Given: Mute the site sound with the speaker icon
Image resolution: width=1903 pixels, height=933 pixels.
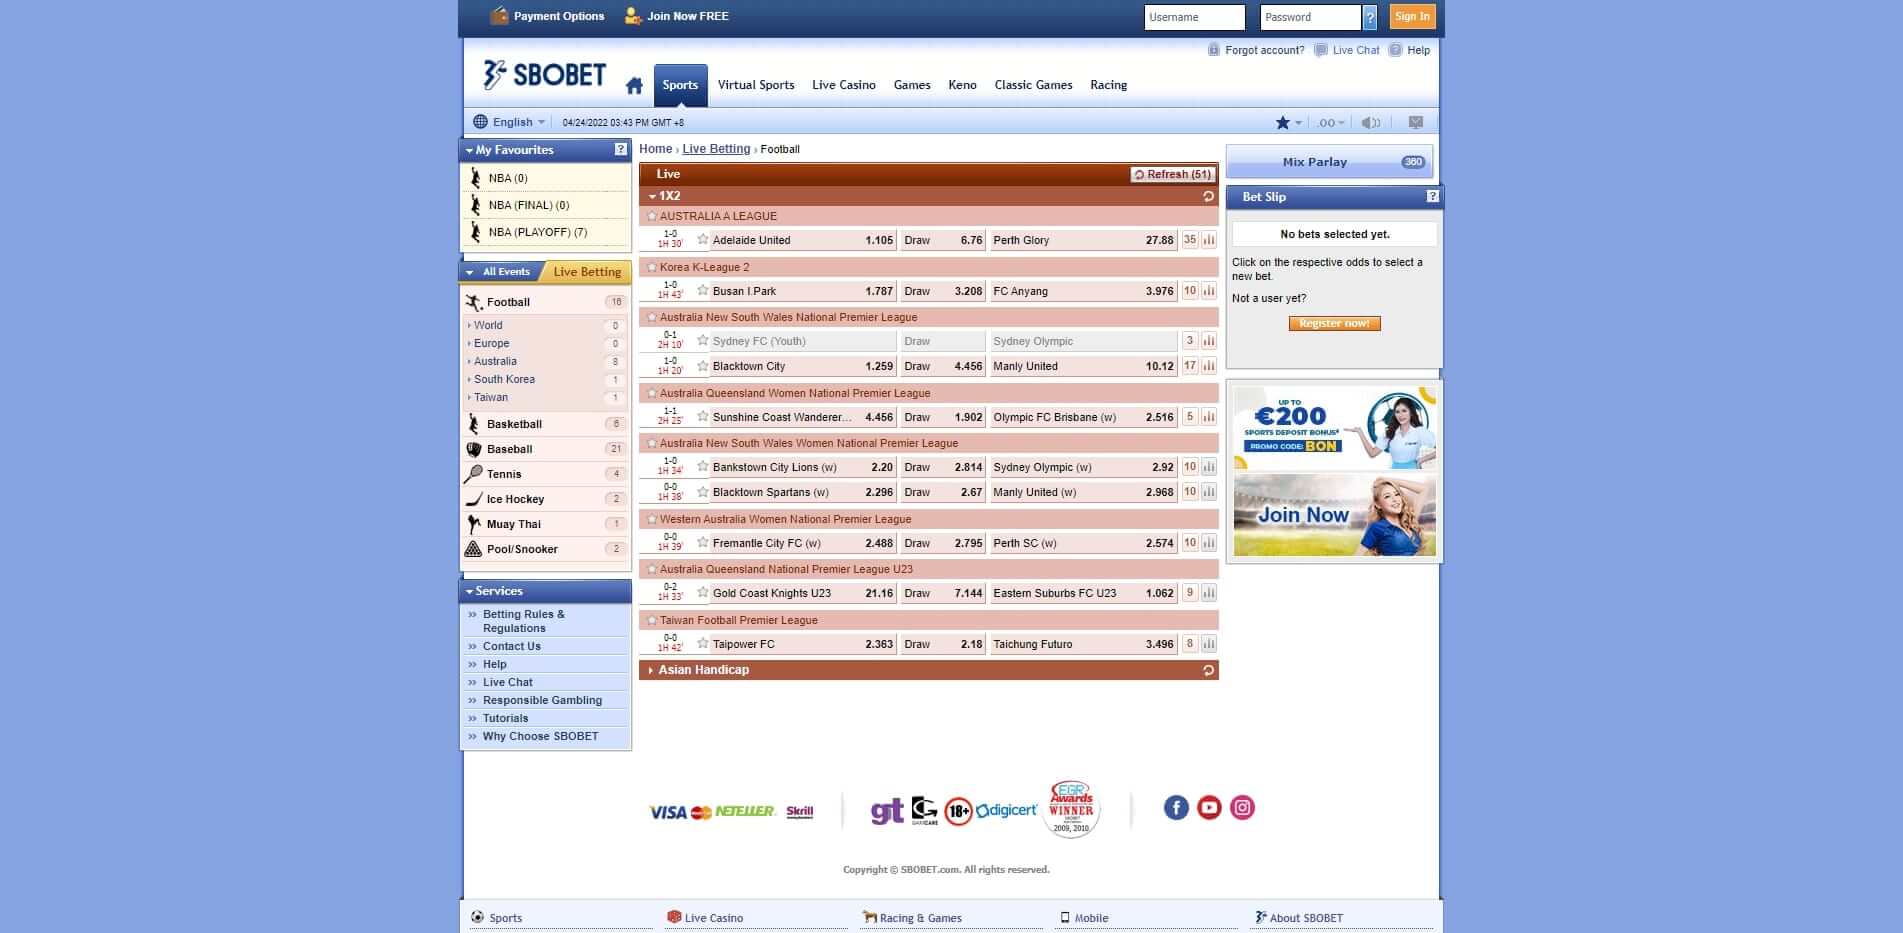Looking at the screenshot, I should [1370, 122].
